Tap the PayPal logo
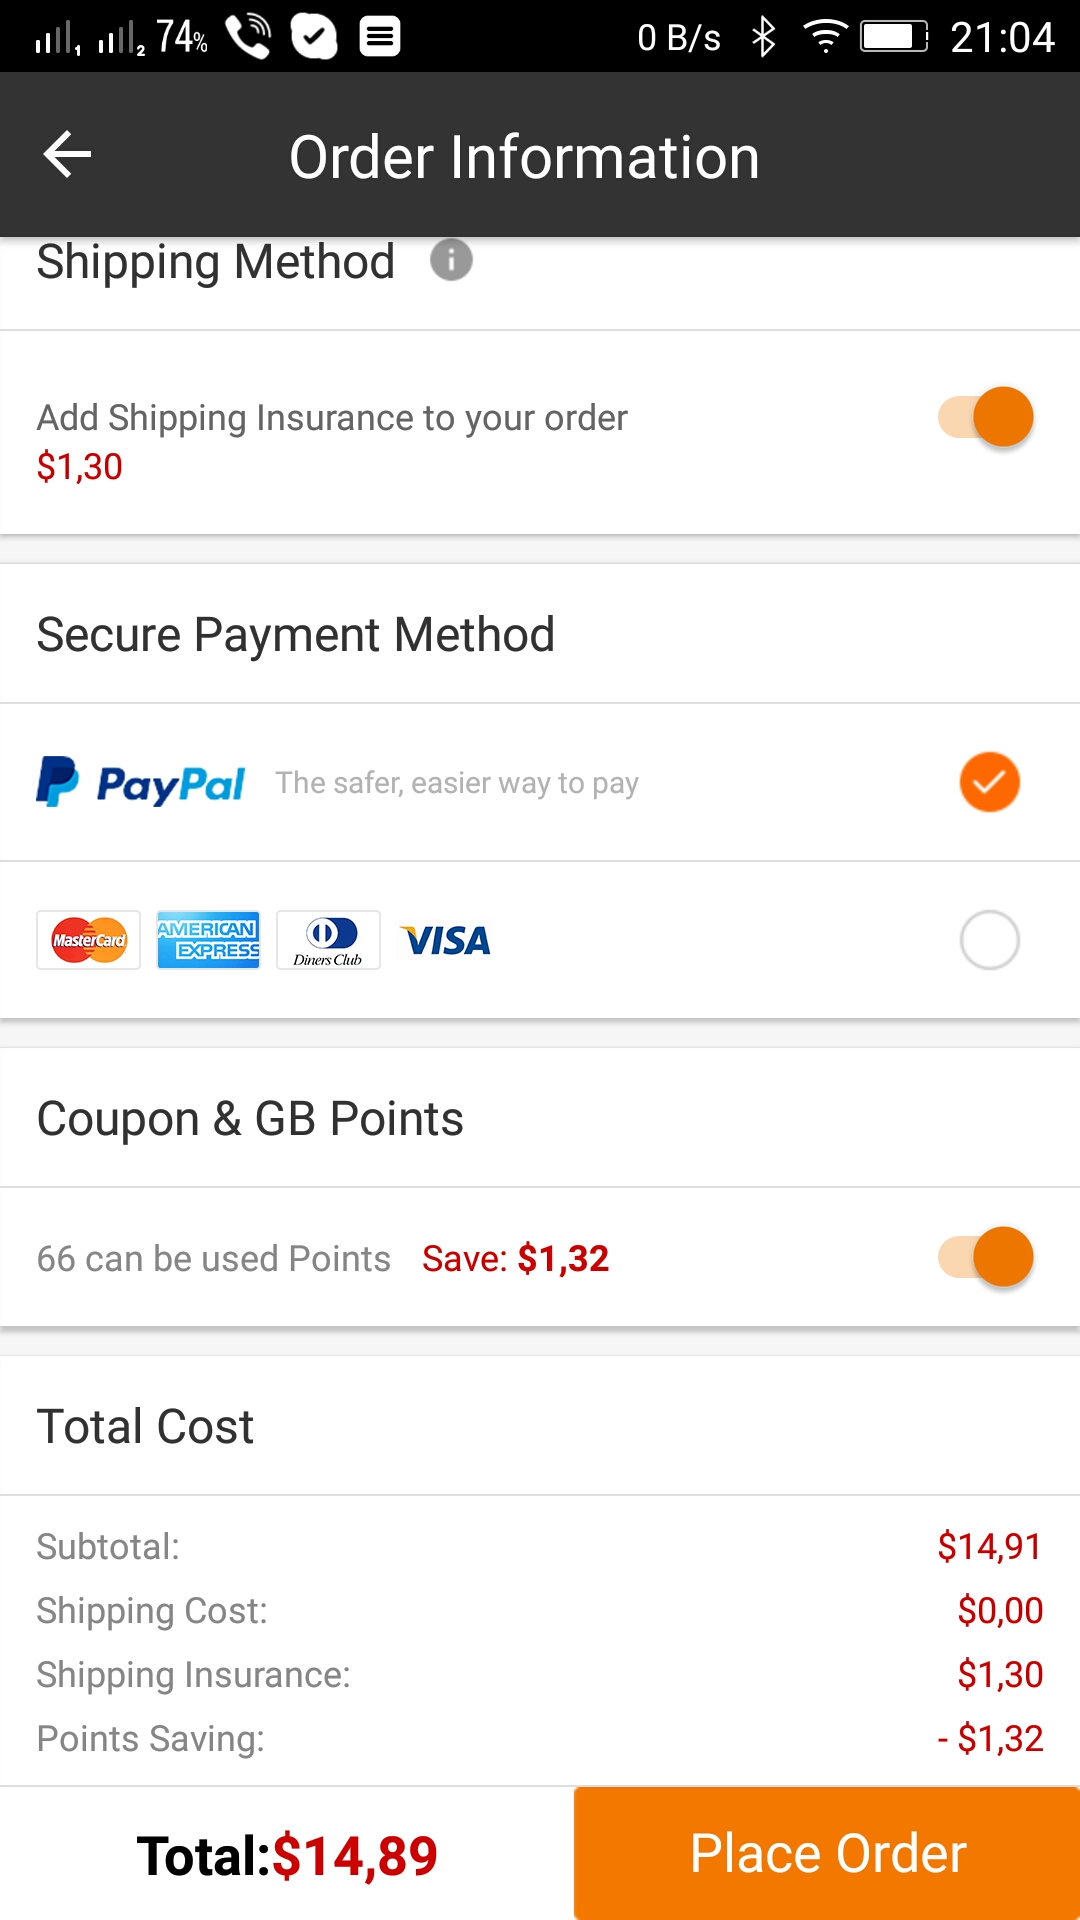The image size is (1080, 1920). (x=141, y=783)
